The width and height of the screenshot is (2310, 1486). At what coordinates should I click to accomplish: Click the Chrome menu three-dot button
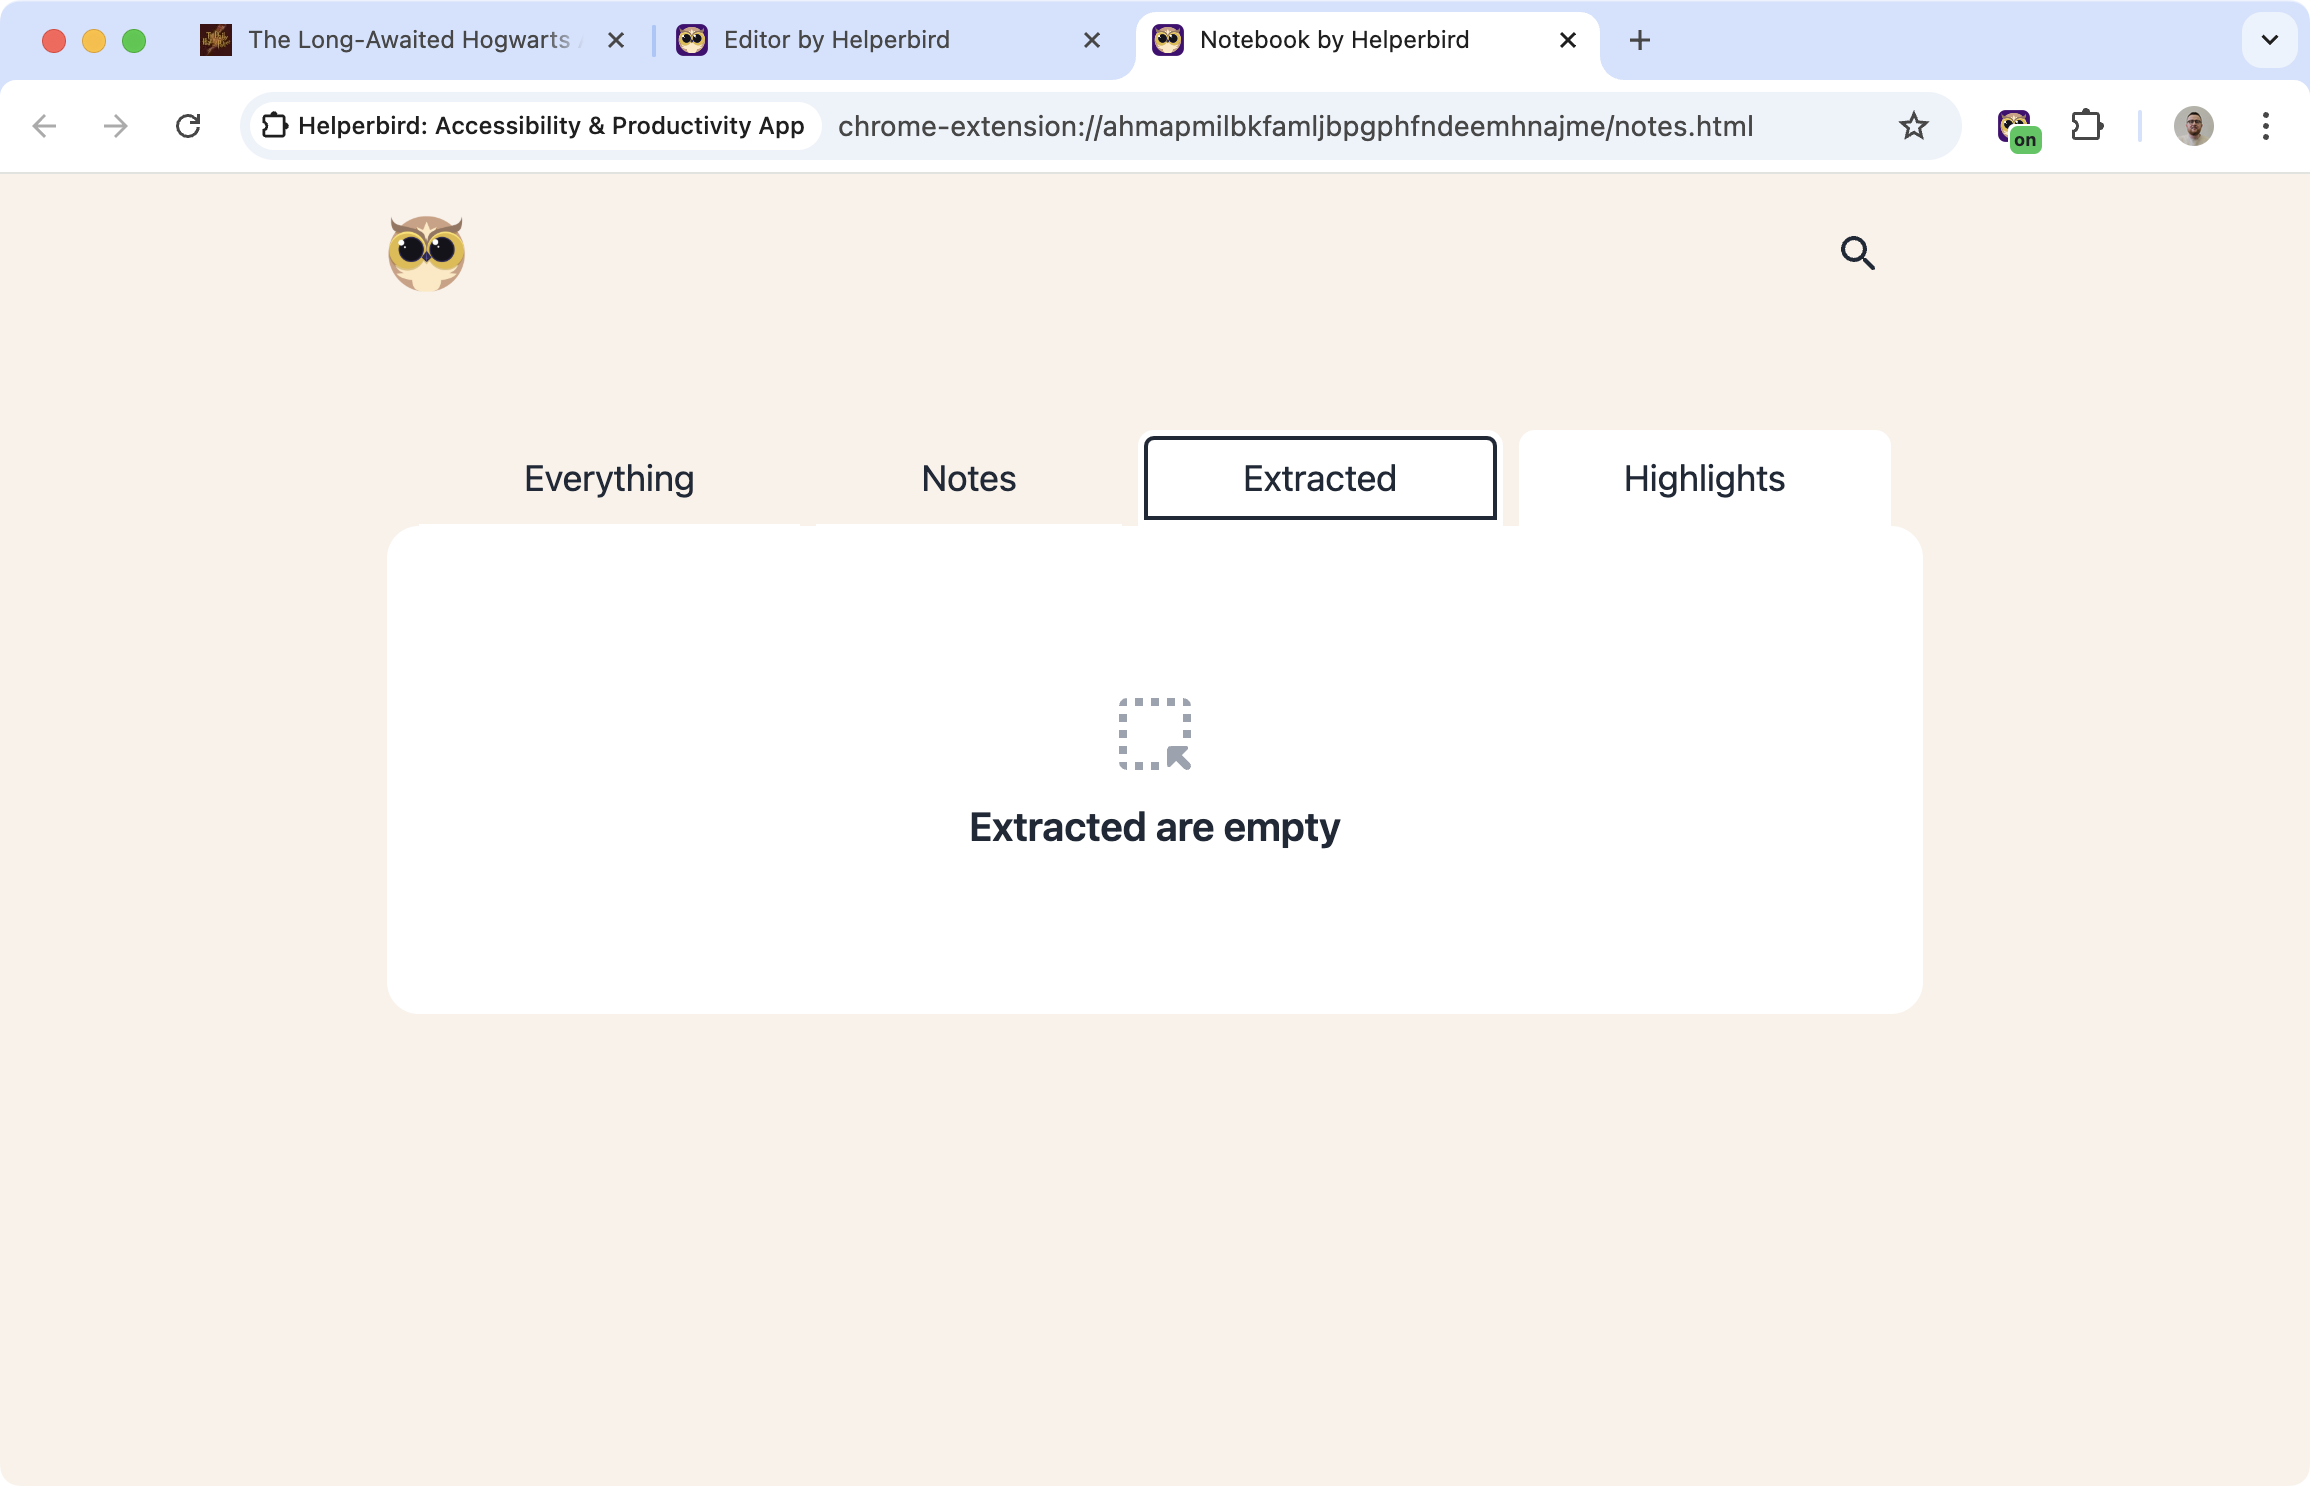click(2270, 125)
